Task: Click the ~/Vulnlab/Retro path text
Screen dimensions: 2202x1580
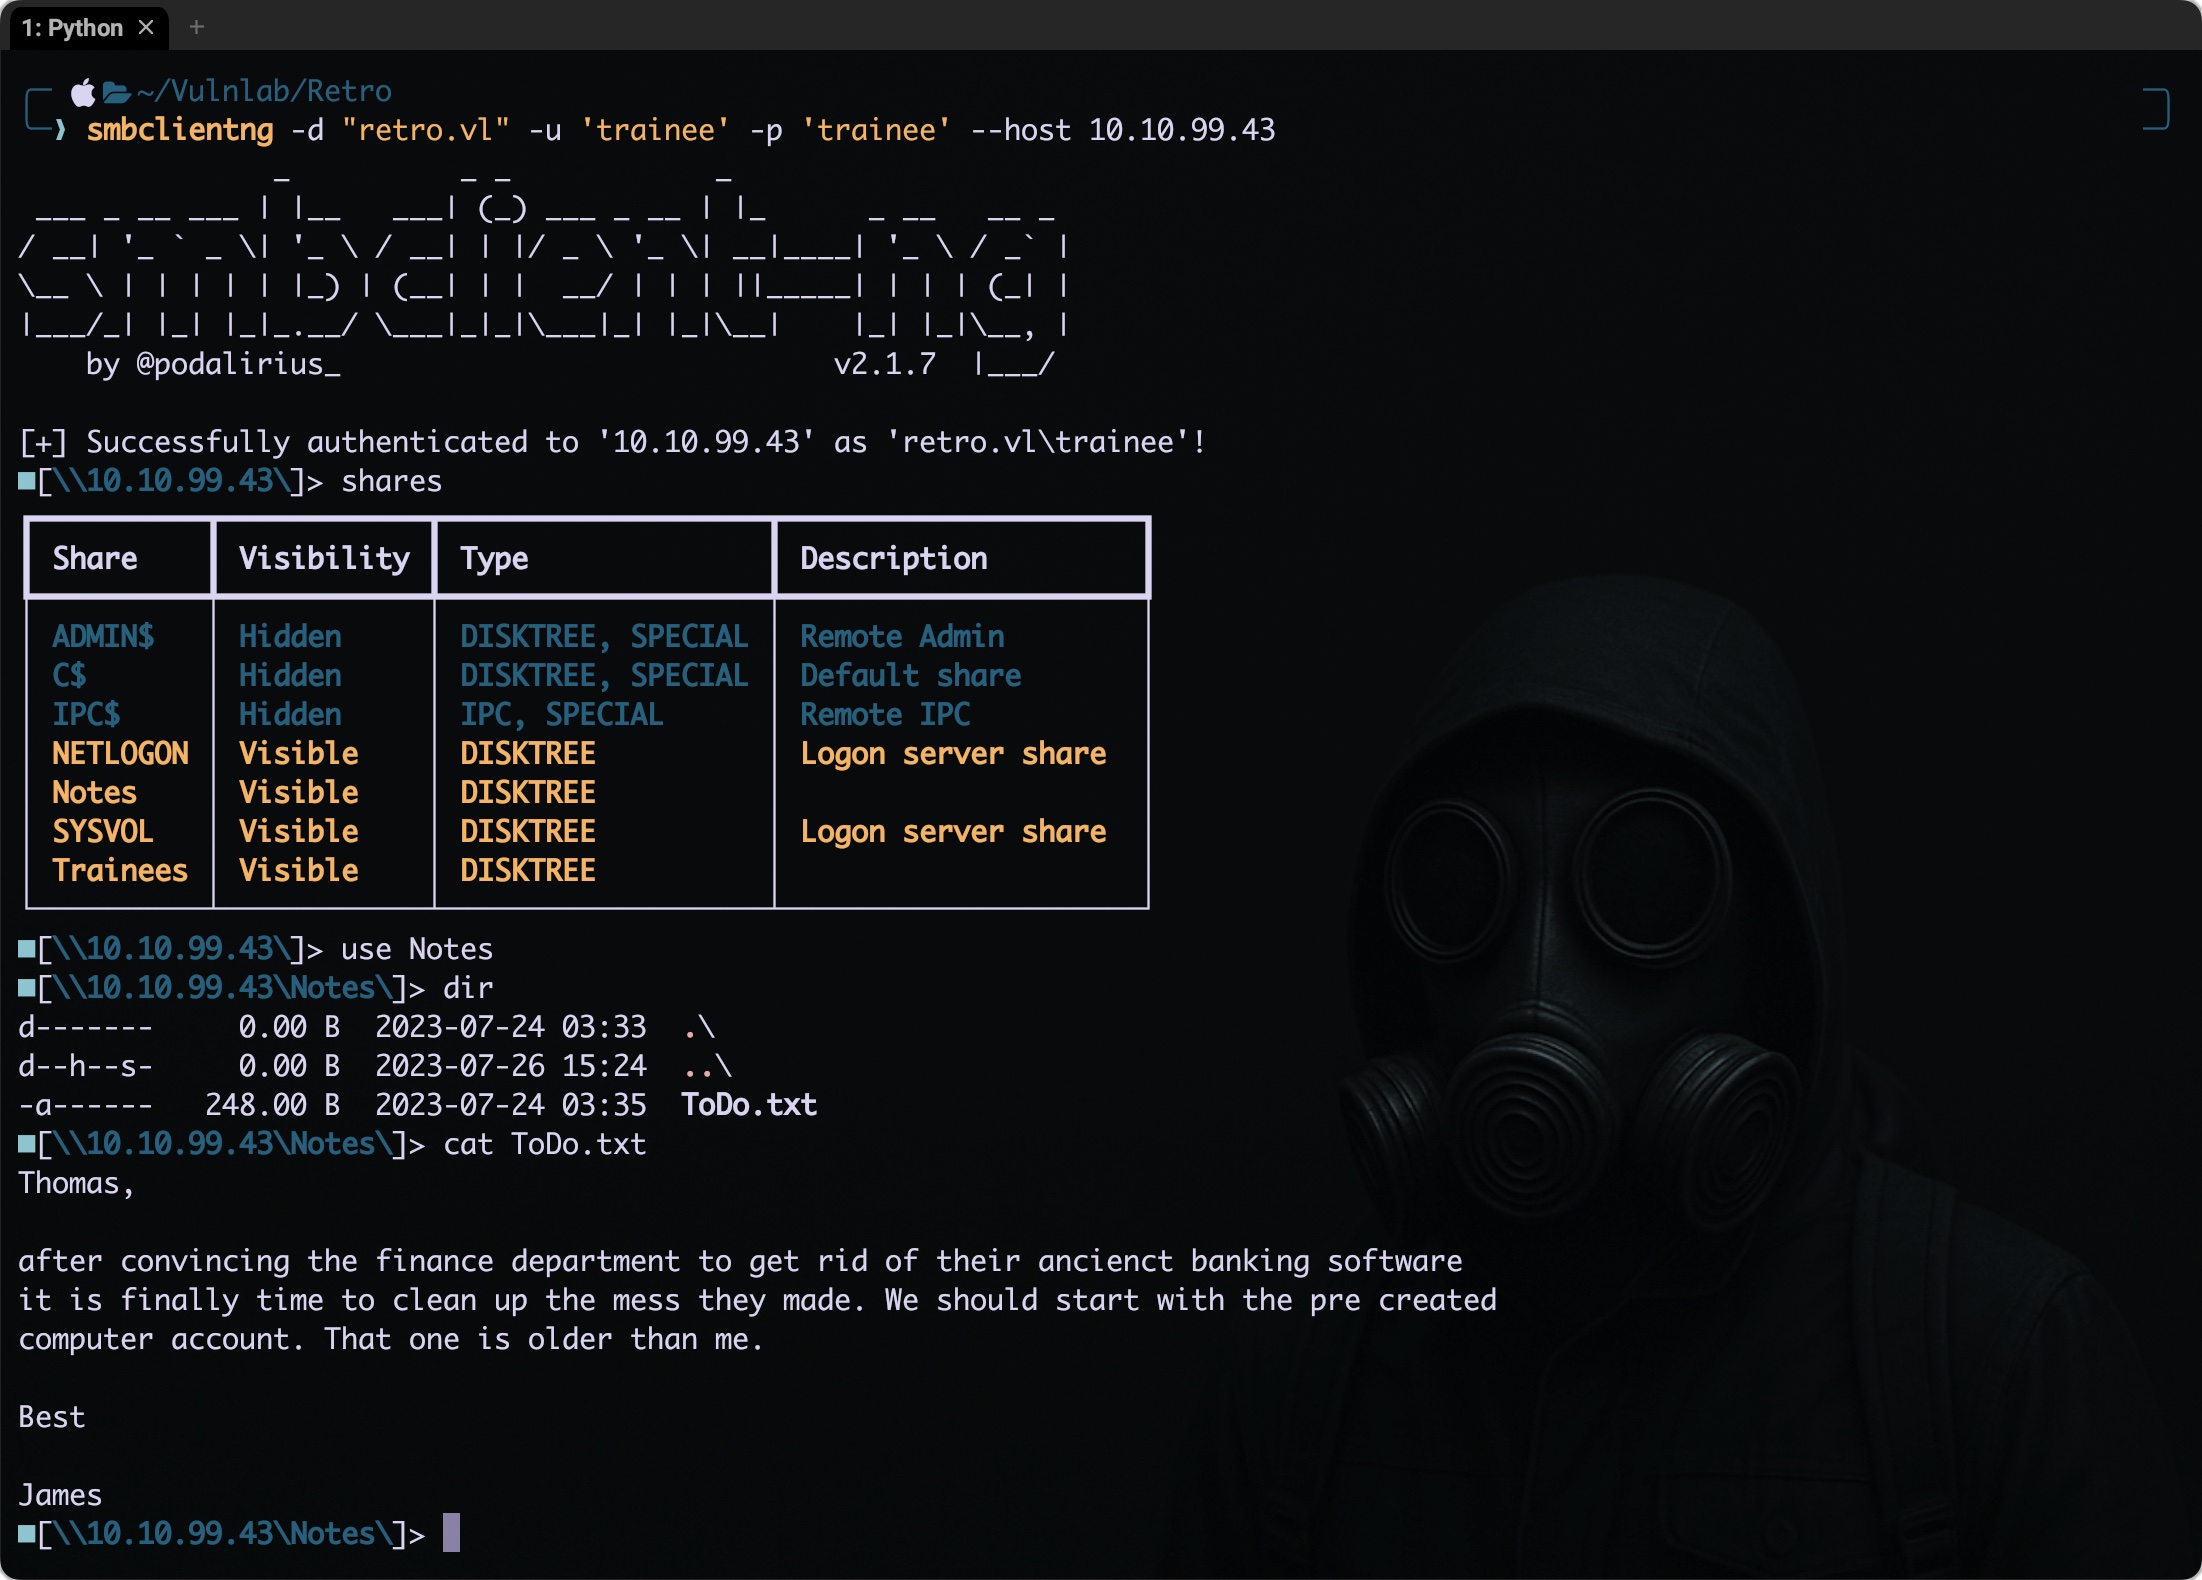Action: 264,91
